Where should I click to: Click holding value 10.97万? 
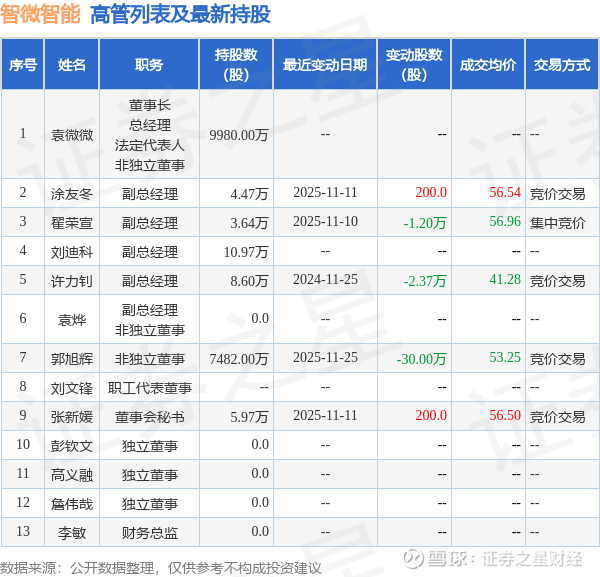click(246, 252)
